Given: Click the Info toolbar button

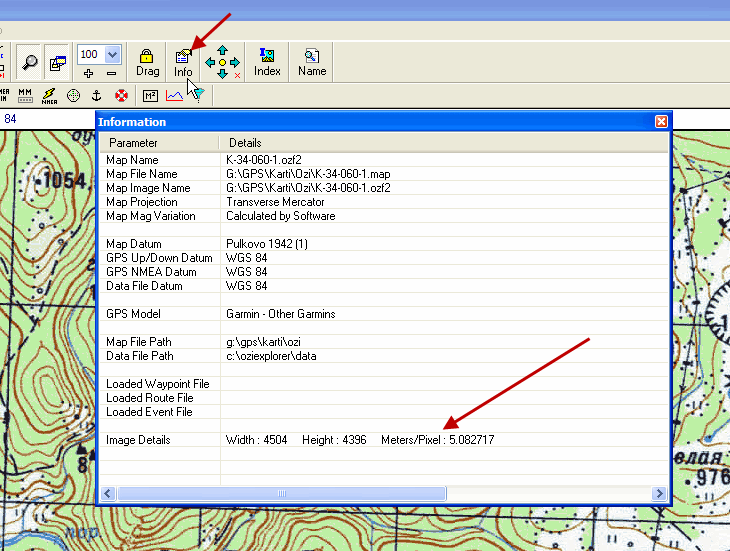Looking at the screenshot, I should click(183, 62).
